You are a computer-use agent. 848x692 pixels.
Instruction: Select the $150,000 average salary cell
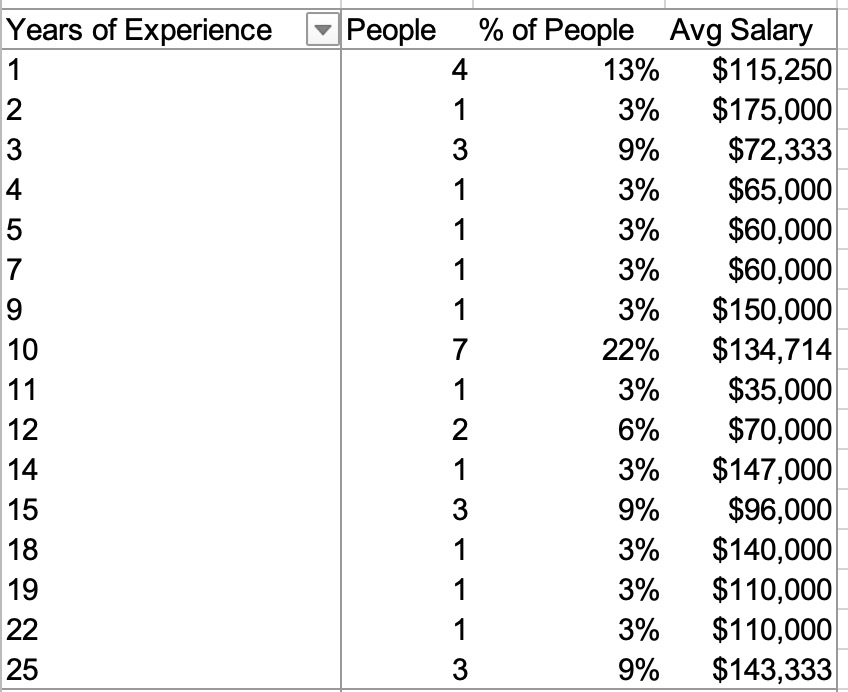(x=771, y=310)
